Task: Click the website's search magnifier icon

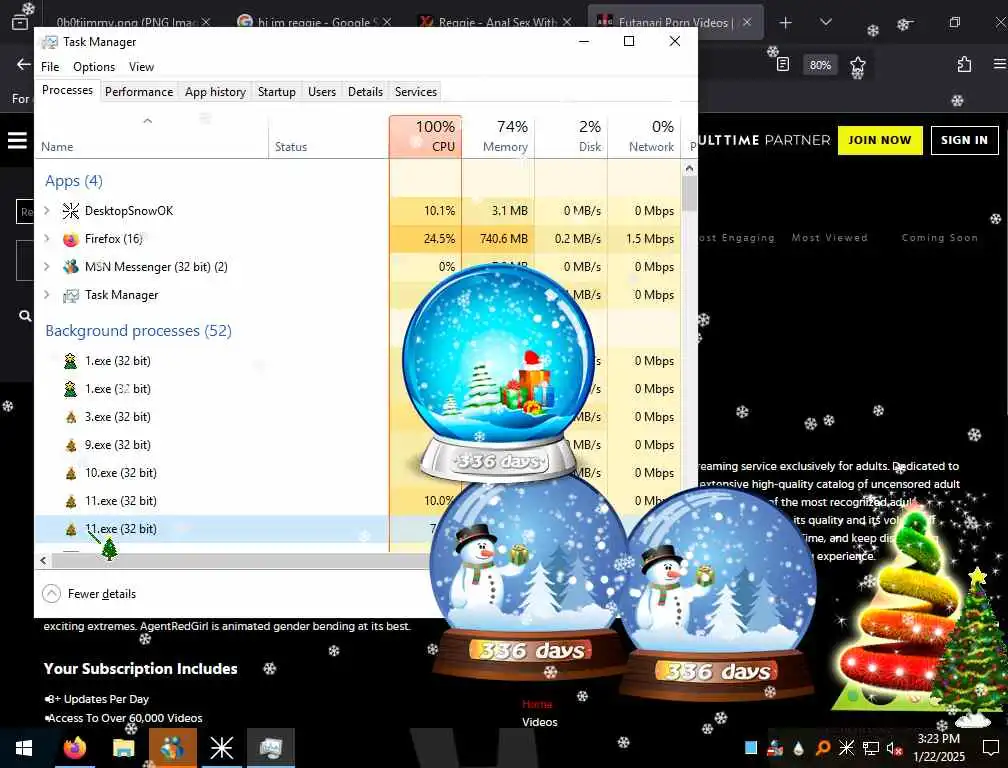Action: [x=25, y=316]
